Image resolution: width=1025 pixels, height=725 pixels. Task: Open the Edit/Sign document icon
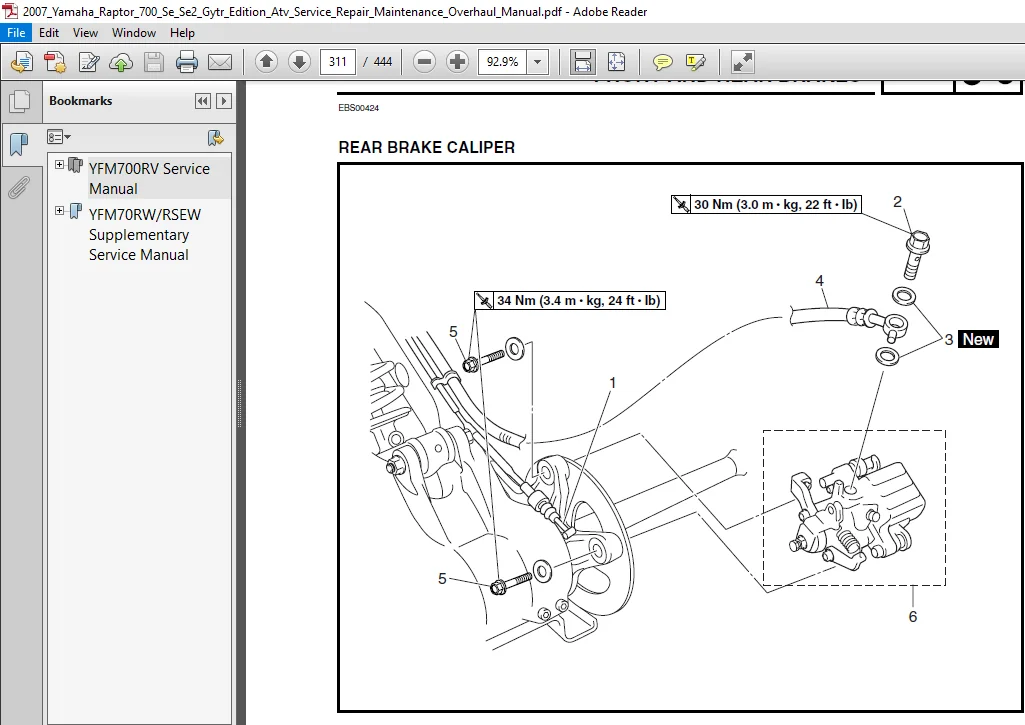pos(88,62)
